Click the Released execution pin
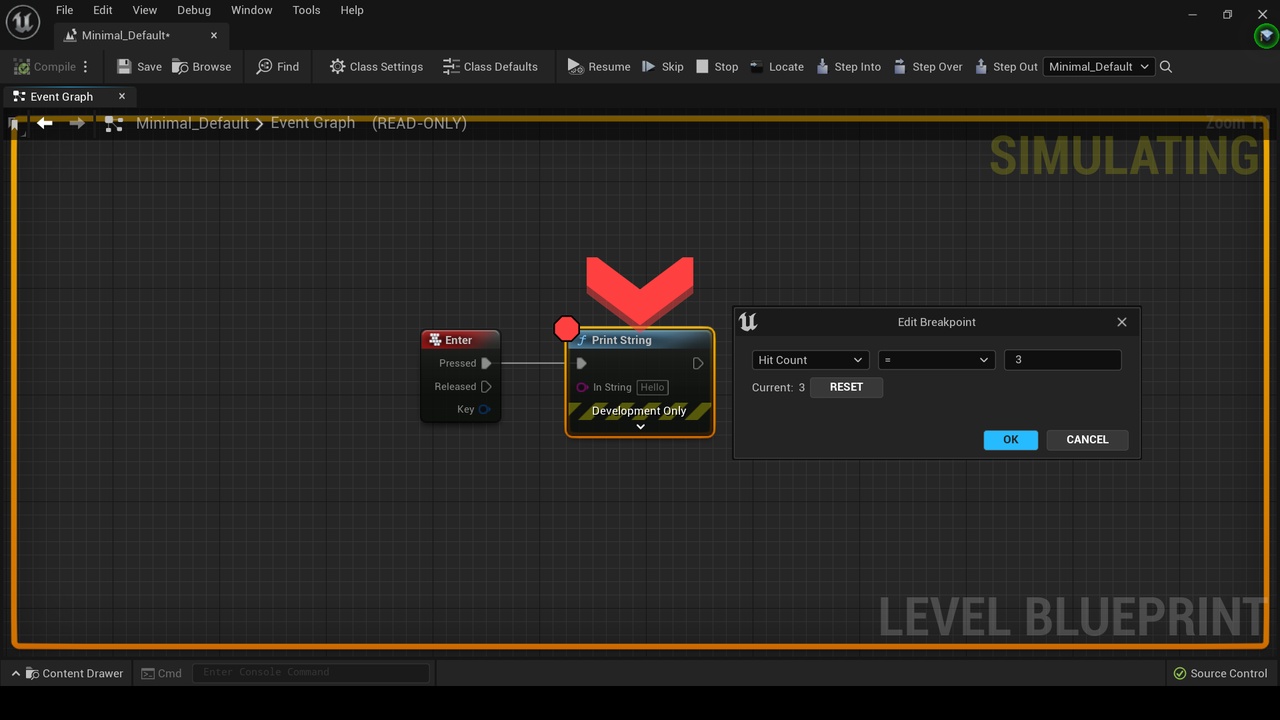The height and width of the screenshot is (720, 1280). 486,386
